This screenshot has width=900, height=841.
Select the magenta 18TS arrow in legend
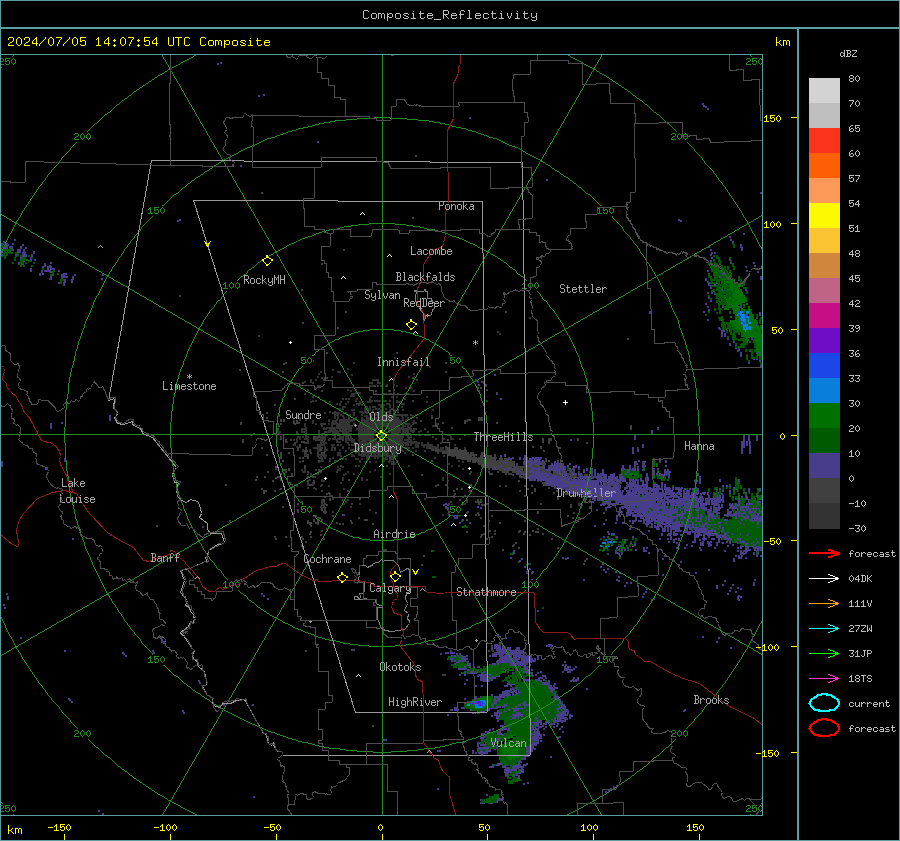click(824, 679)
